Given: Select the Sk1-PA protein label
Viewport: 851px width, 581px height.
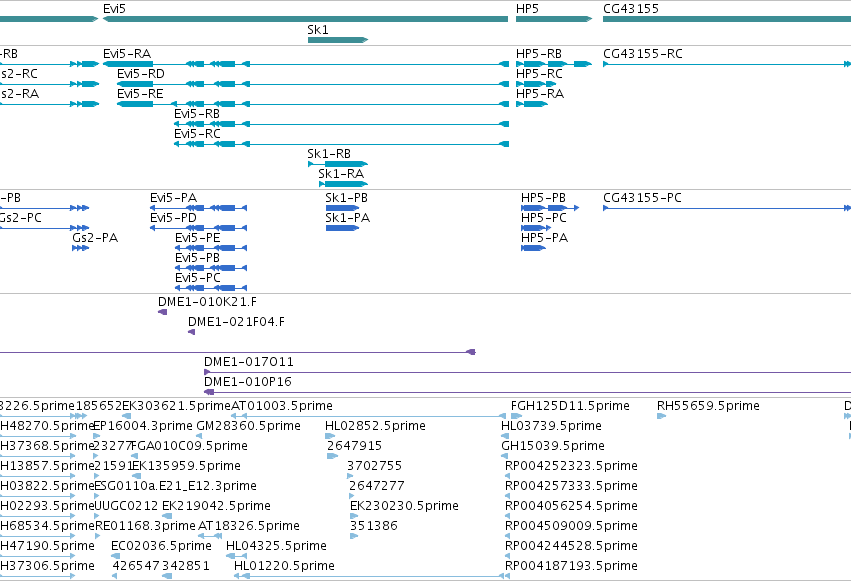Looking at the screenshot, I should coord(347,218).
